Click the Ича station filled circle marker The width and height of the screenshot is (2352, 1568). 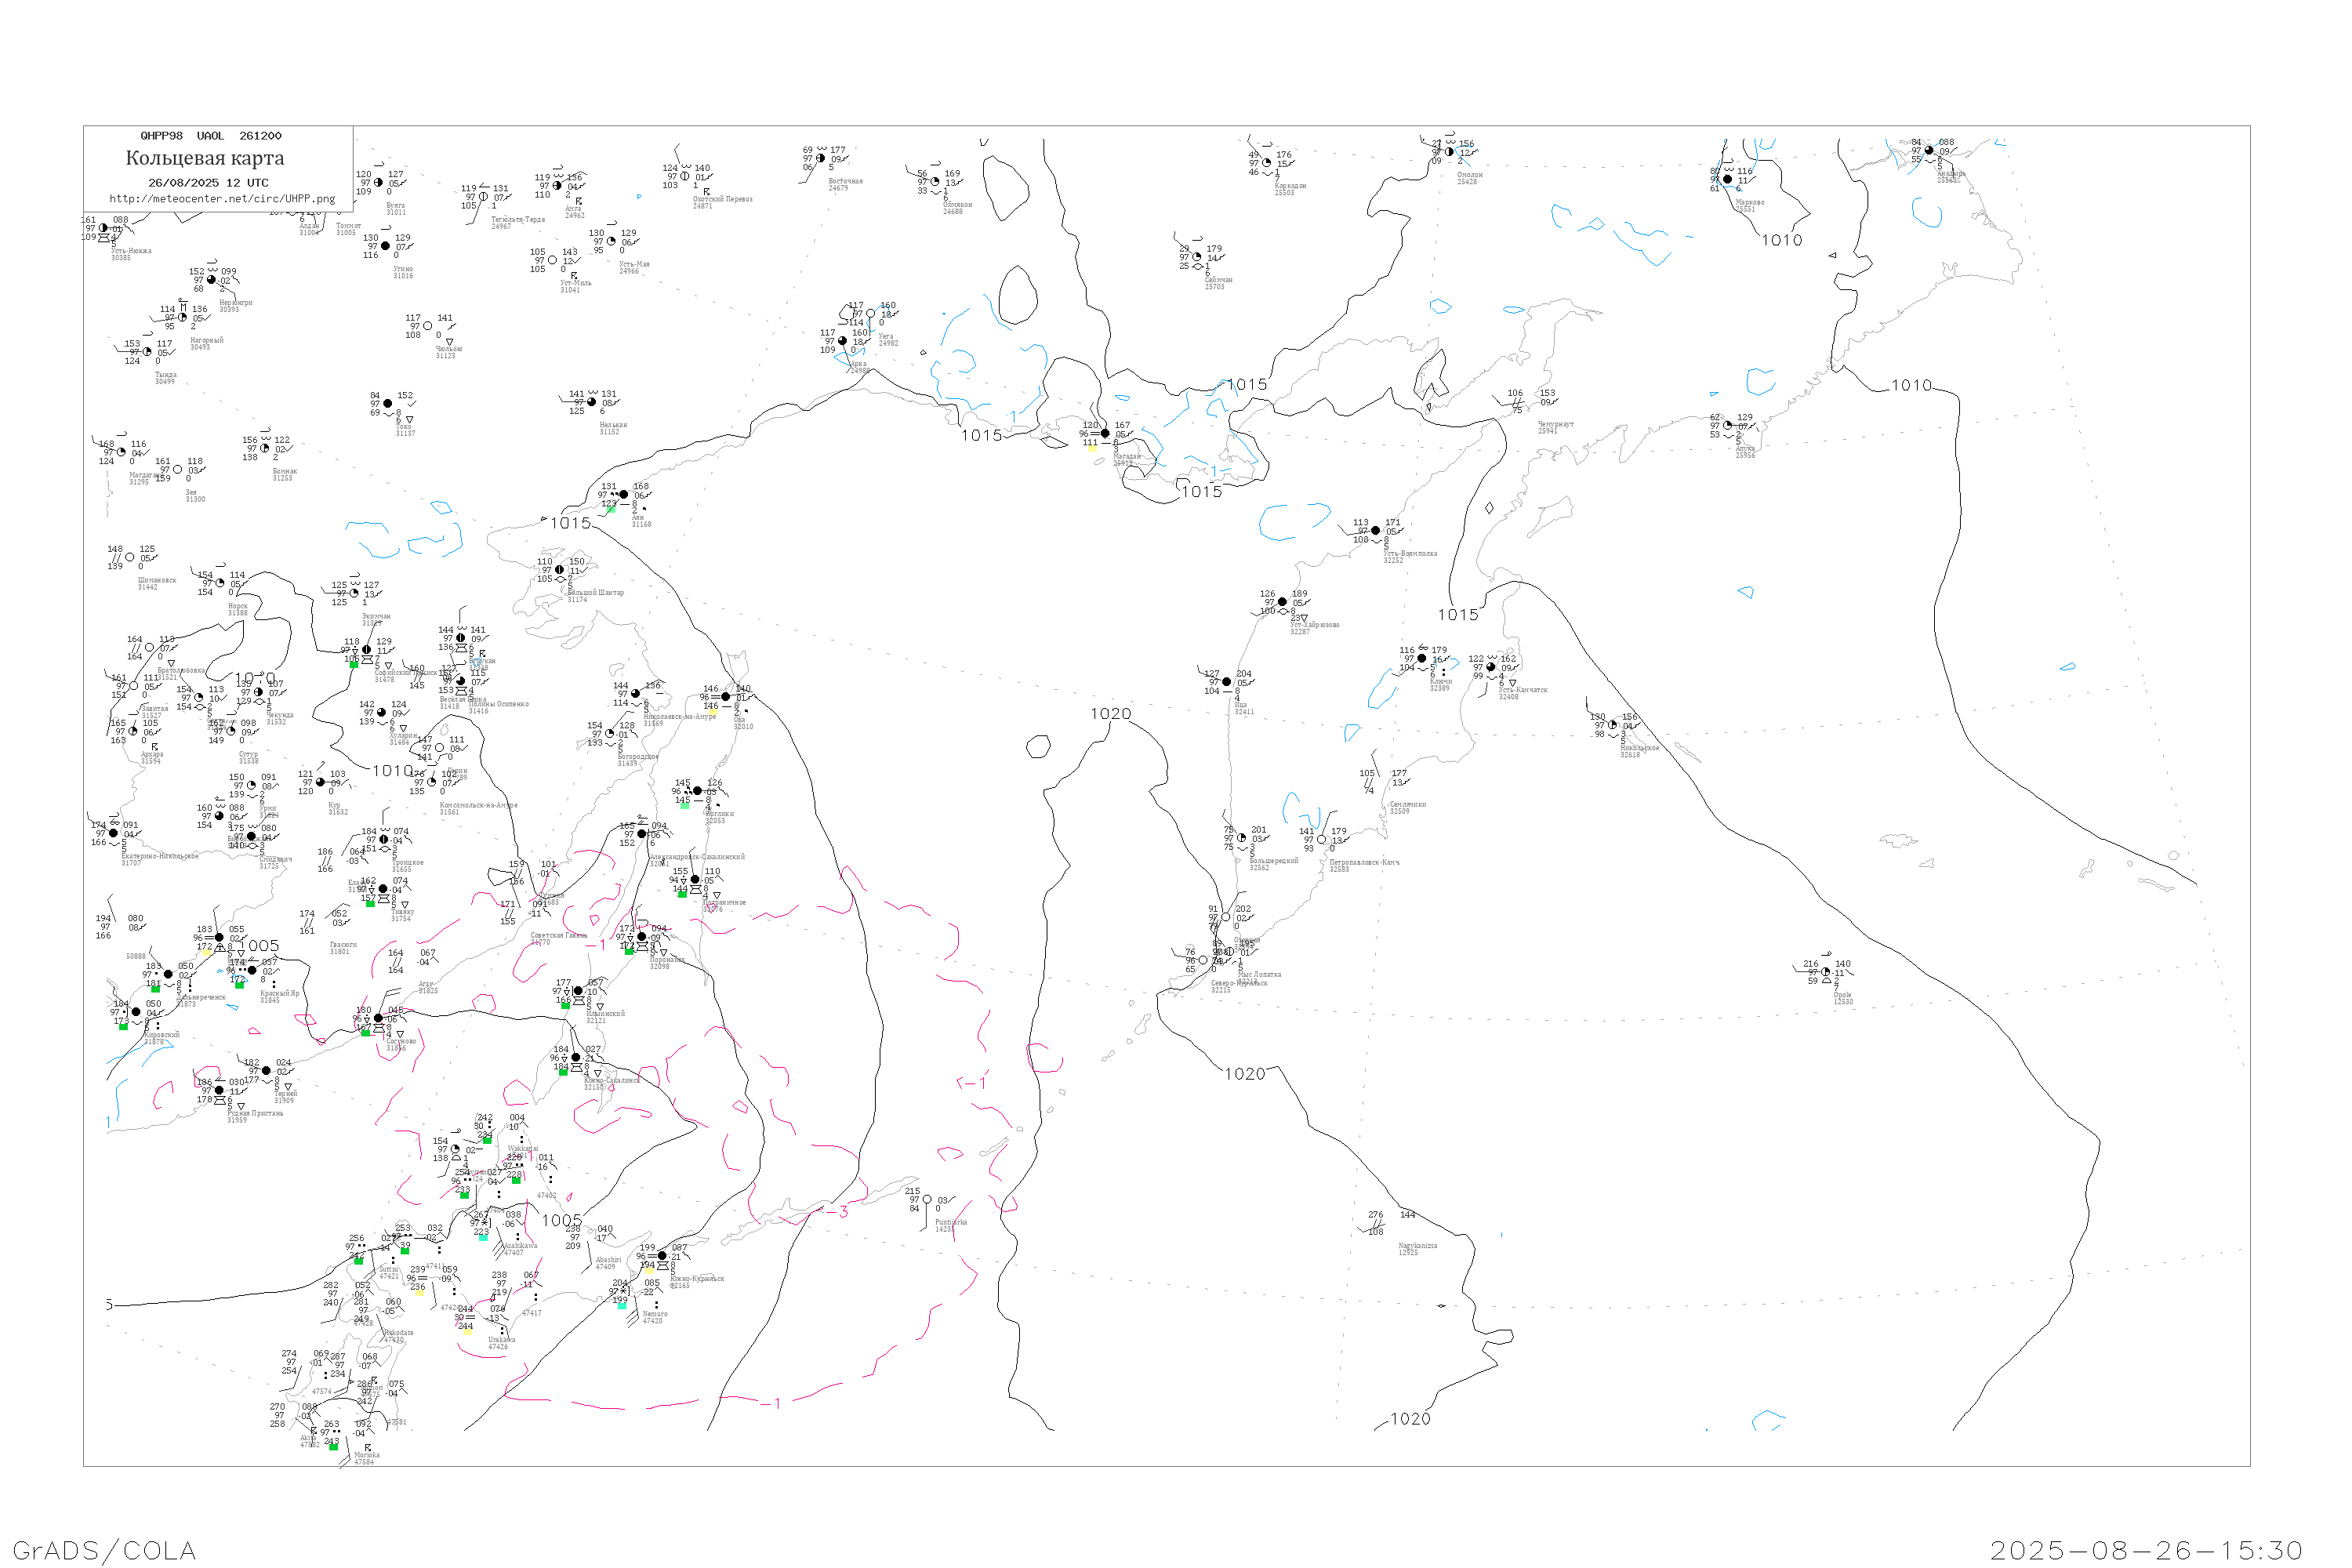[x=1227, y=682]
